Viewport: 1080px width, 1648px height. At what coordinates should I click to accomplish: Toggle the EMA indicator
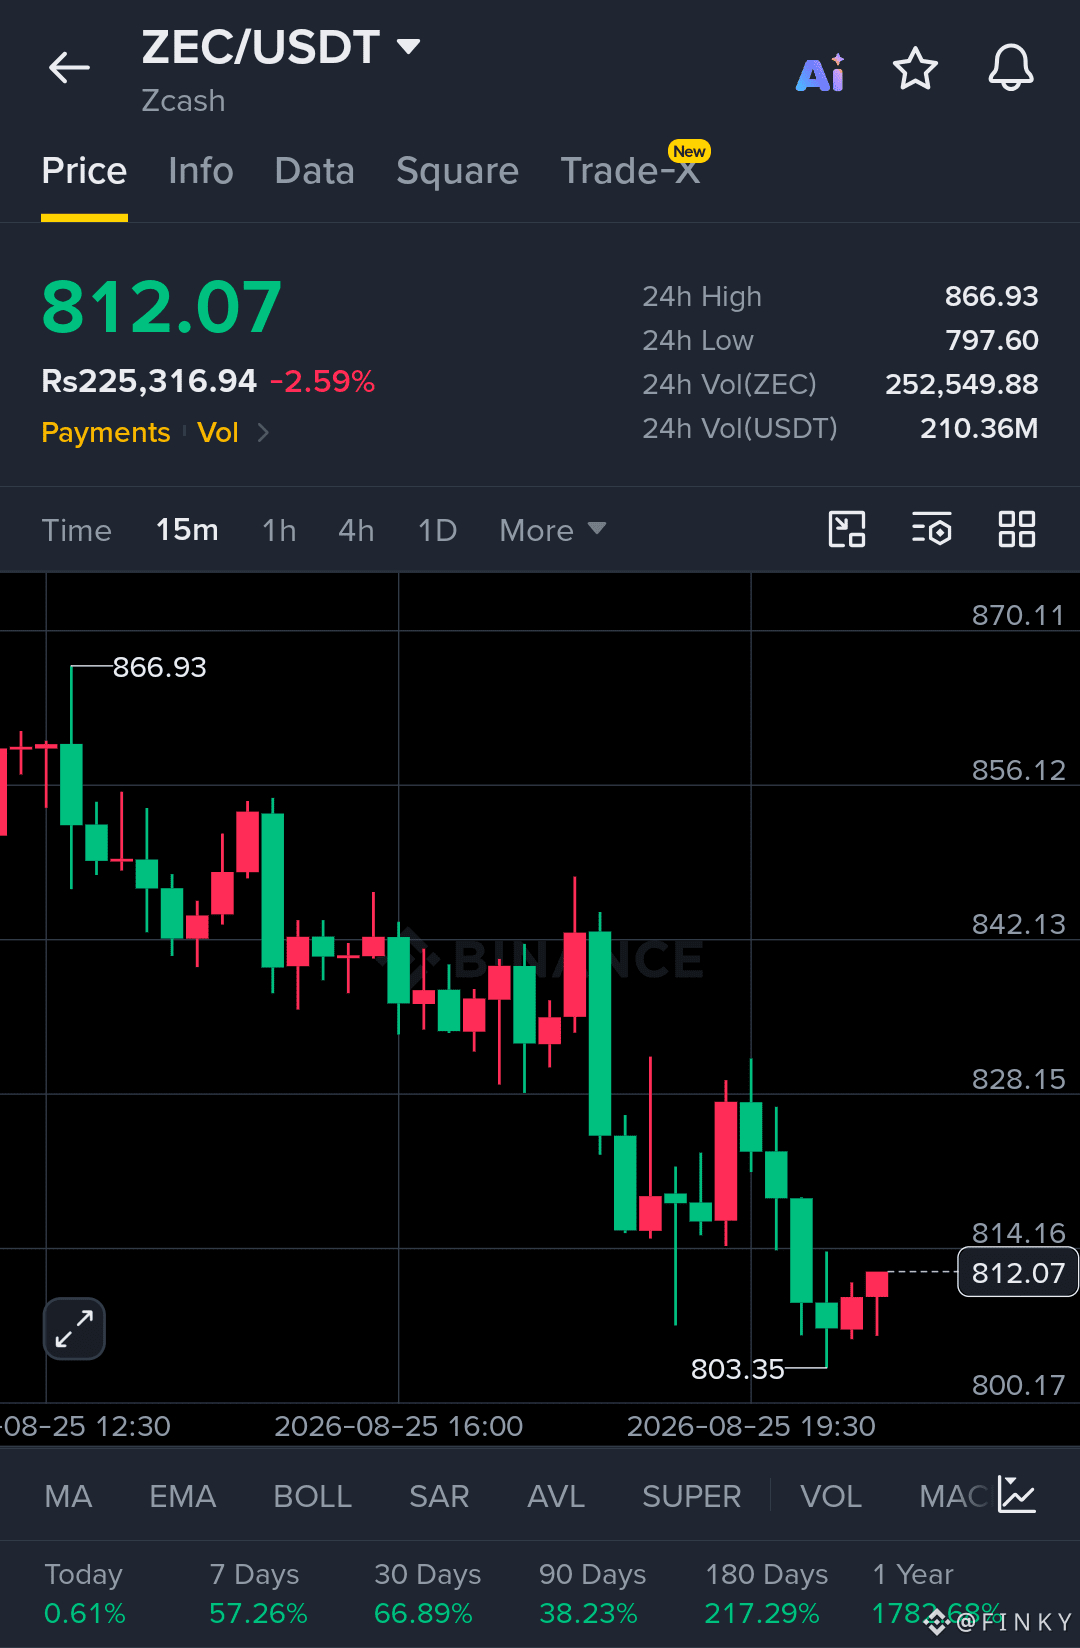(182, 1496)
